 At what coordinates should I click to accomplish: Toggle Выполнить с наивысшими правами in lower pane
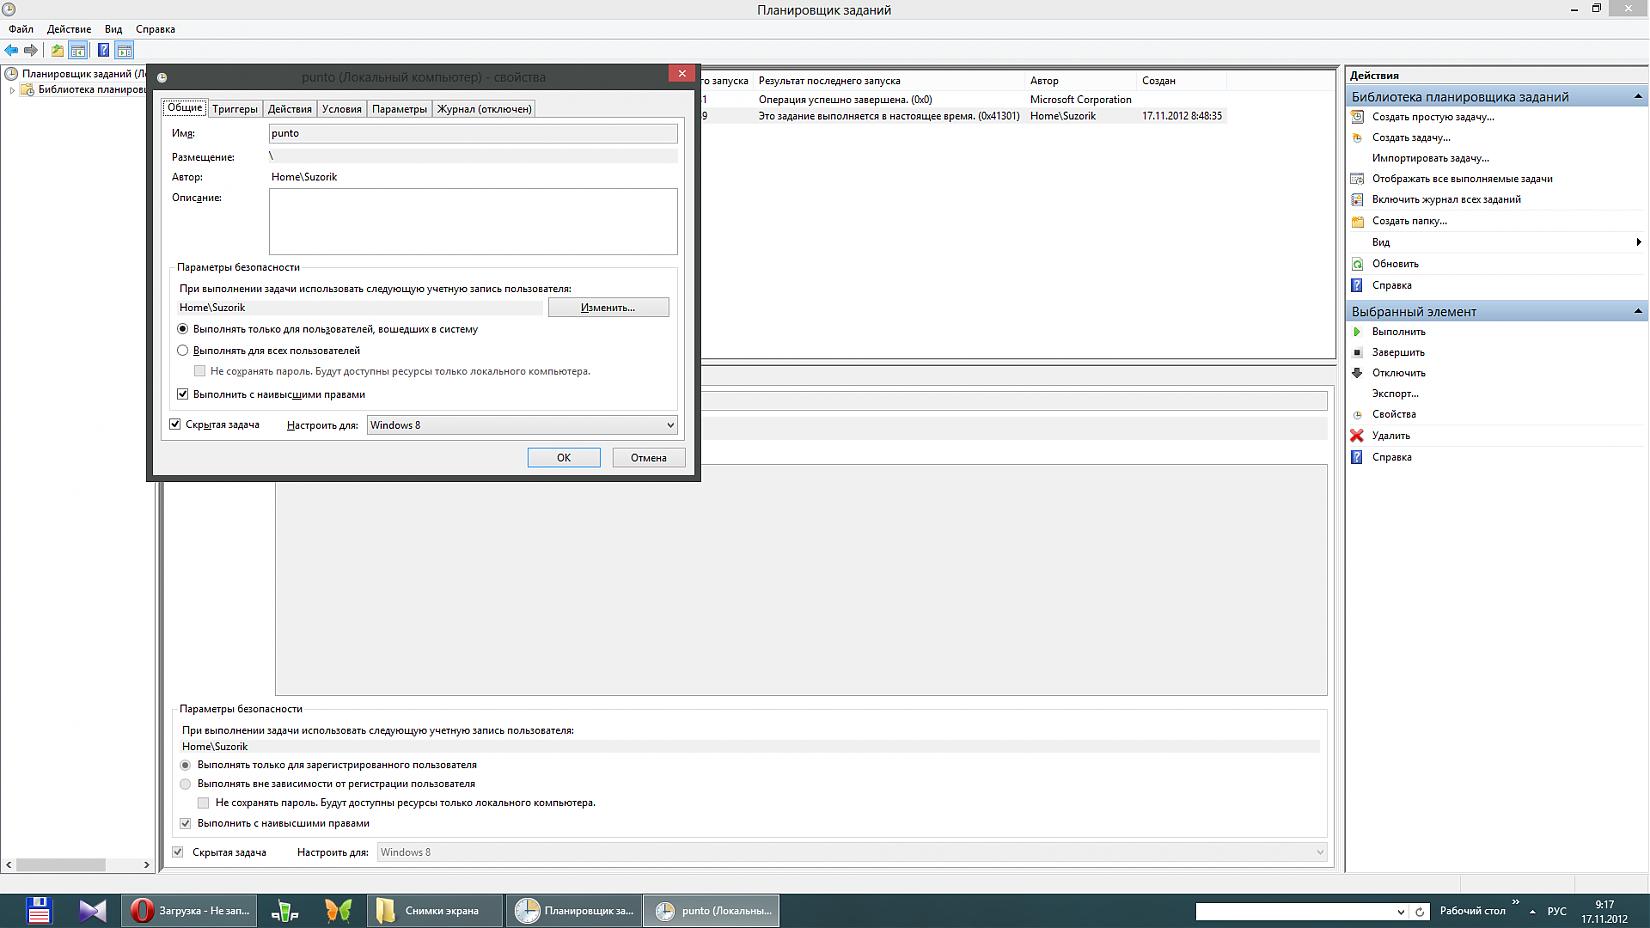tap(185, 823)
